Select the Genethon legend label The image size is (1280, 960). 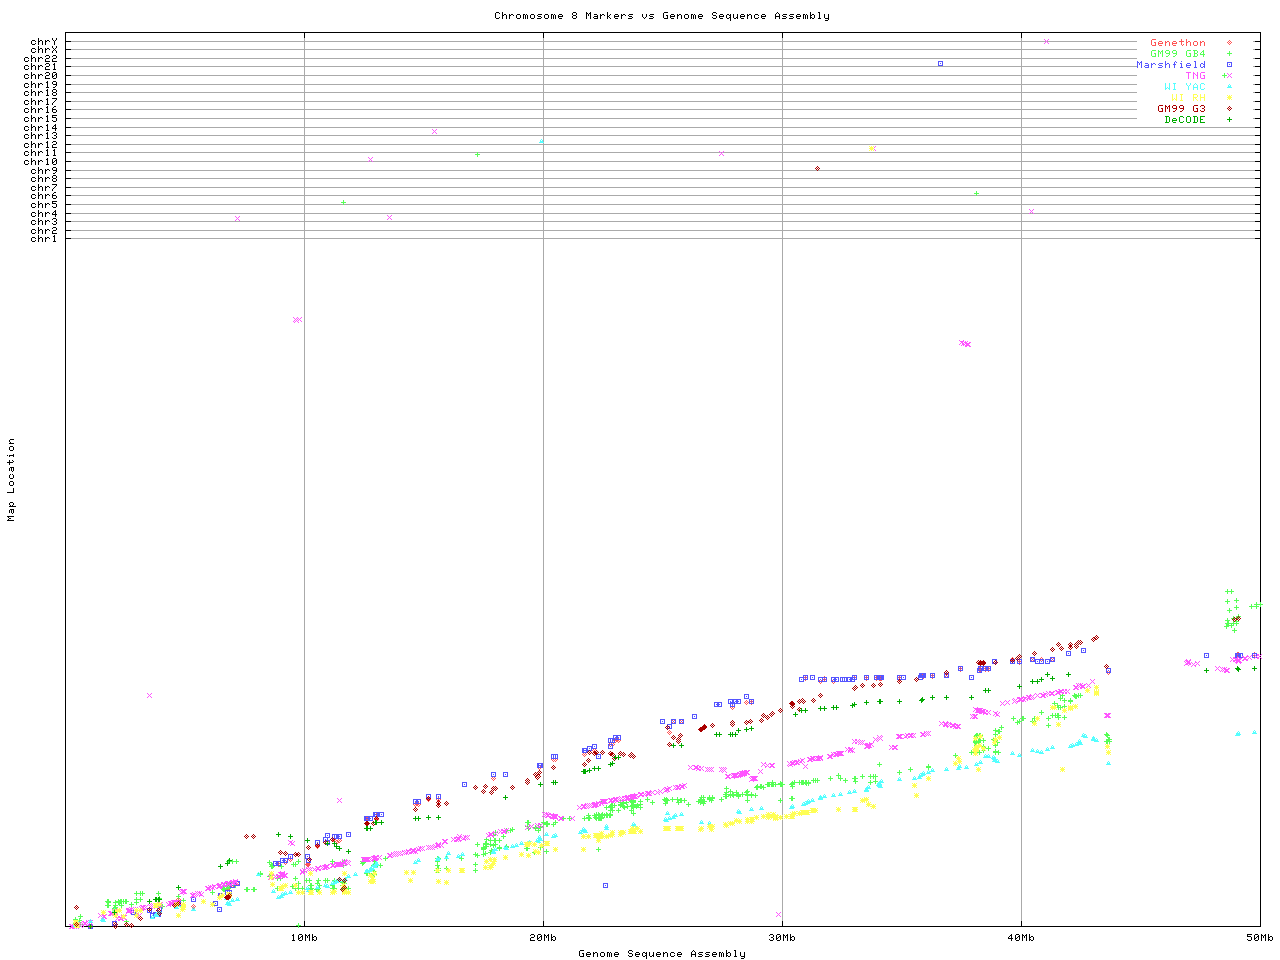click(x=1177, y=43)
